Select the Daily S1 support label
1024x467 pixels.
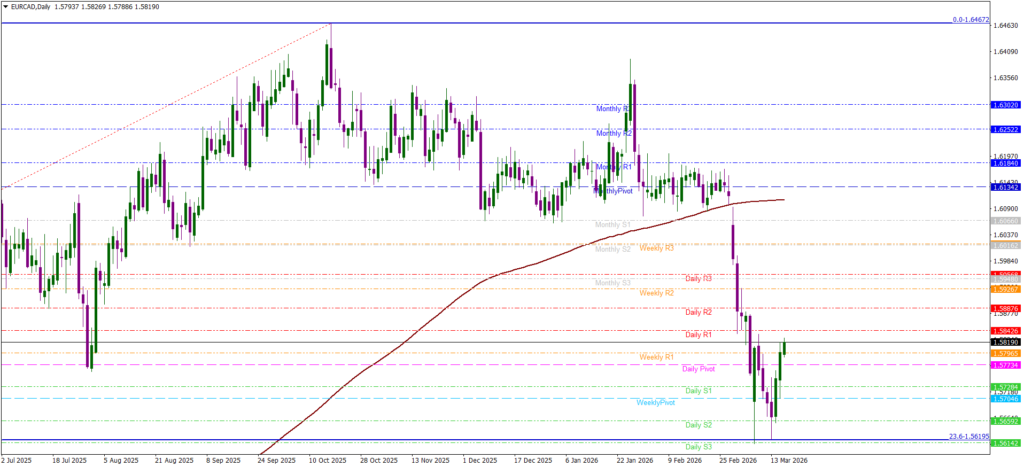coord(698,390)
